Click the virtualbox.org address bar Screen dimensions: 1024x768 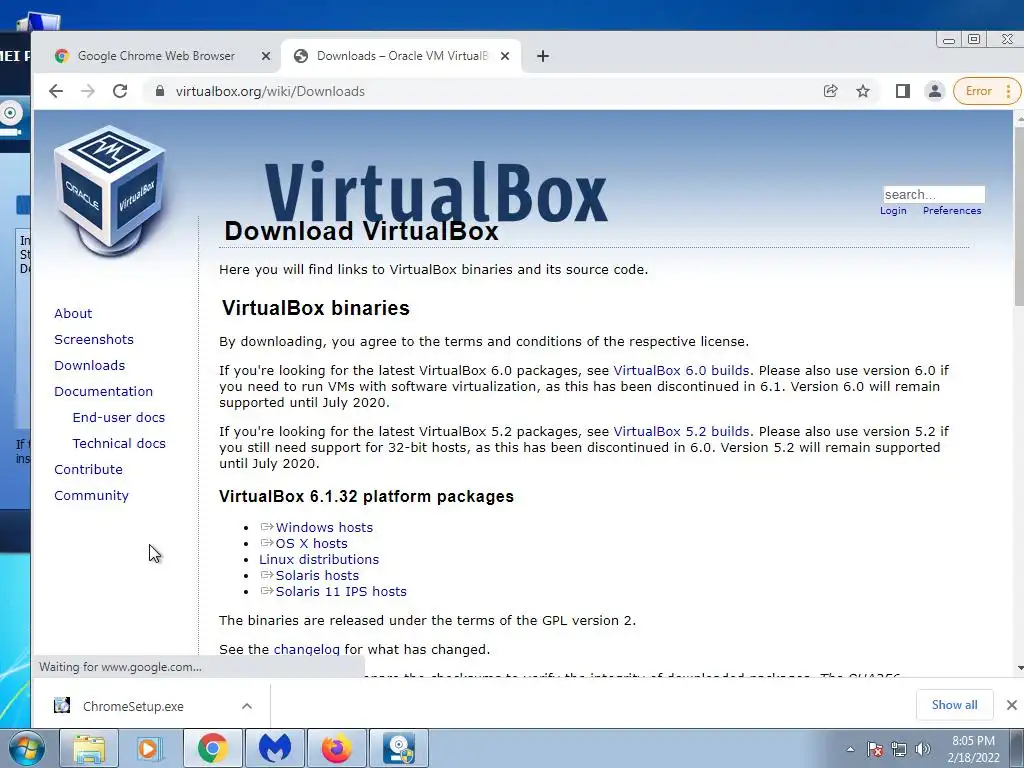point(483,91)
